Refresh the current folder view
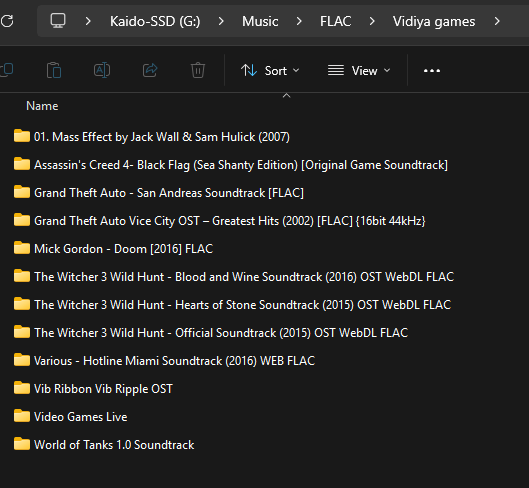529x488 pixels. (x=7, y=21)
